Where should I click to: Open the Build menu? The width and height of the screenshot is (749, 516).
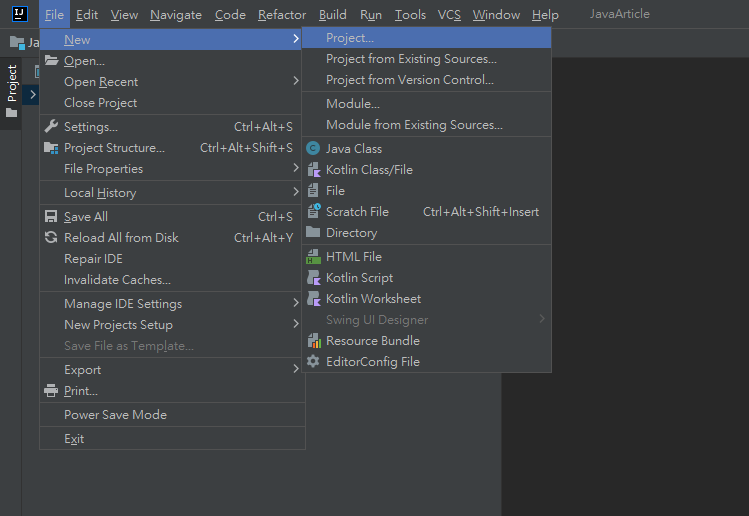(x=332, y=15)
